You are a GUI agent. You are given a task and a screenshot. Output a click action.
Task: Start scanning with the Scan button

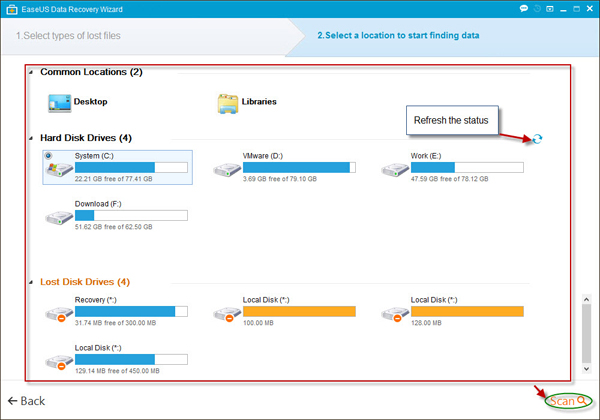(x=567, y=401)
